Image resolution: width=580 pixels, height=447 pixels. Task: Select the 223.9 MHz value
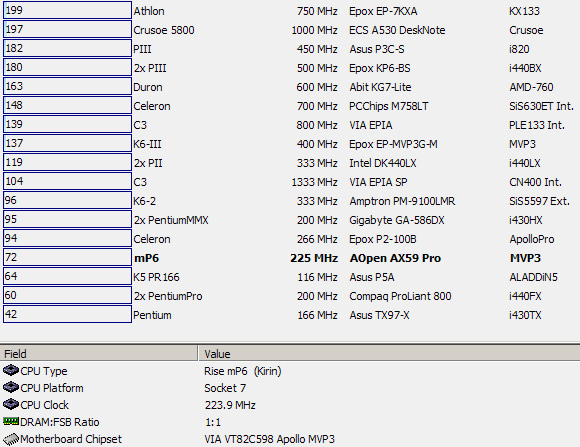(x=230, y=405)
